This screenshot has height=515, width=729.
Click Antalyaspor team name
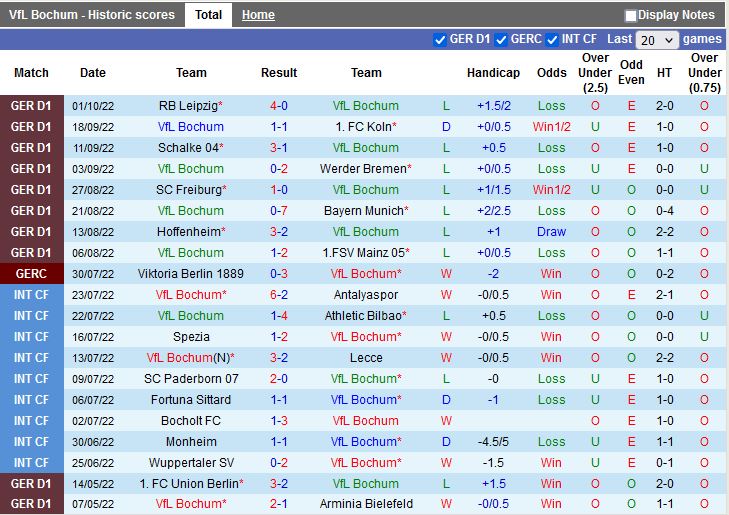click(x=366, y=295)
